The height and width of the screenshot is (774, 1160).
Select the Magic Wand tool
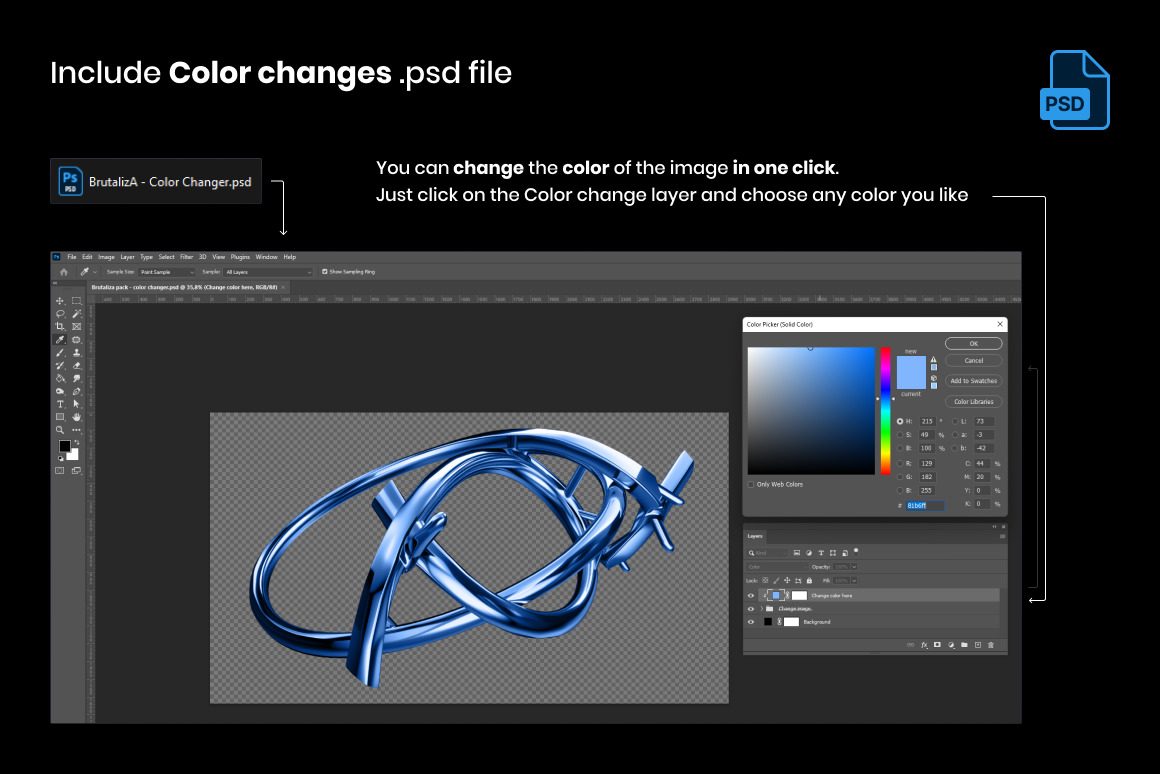tap(76, 314)
